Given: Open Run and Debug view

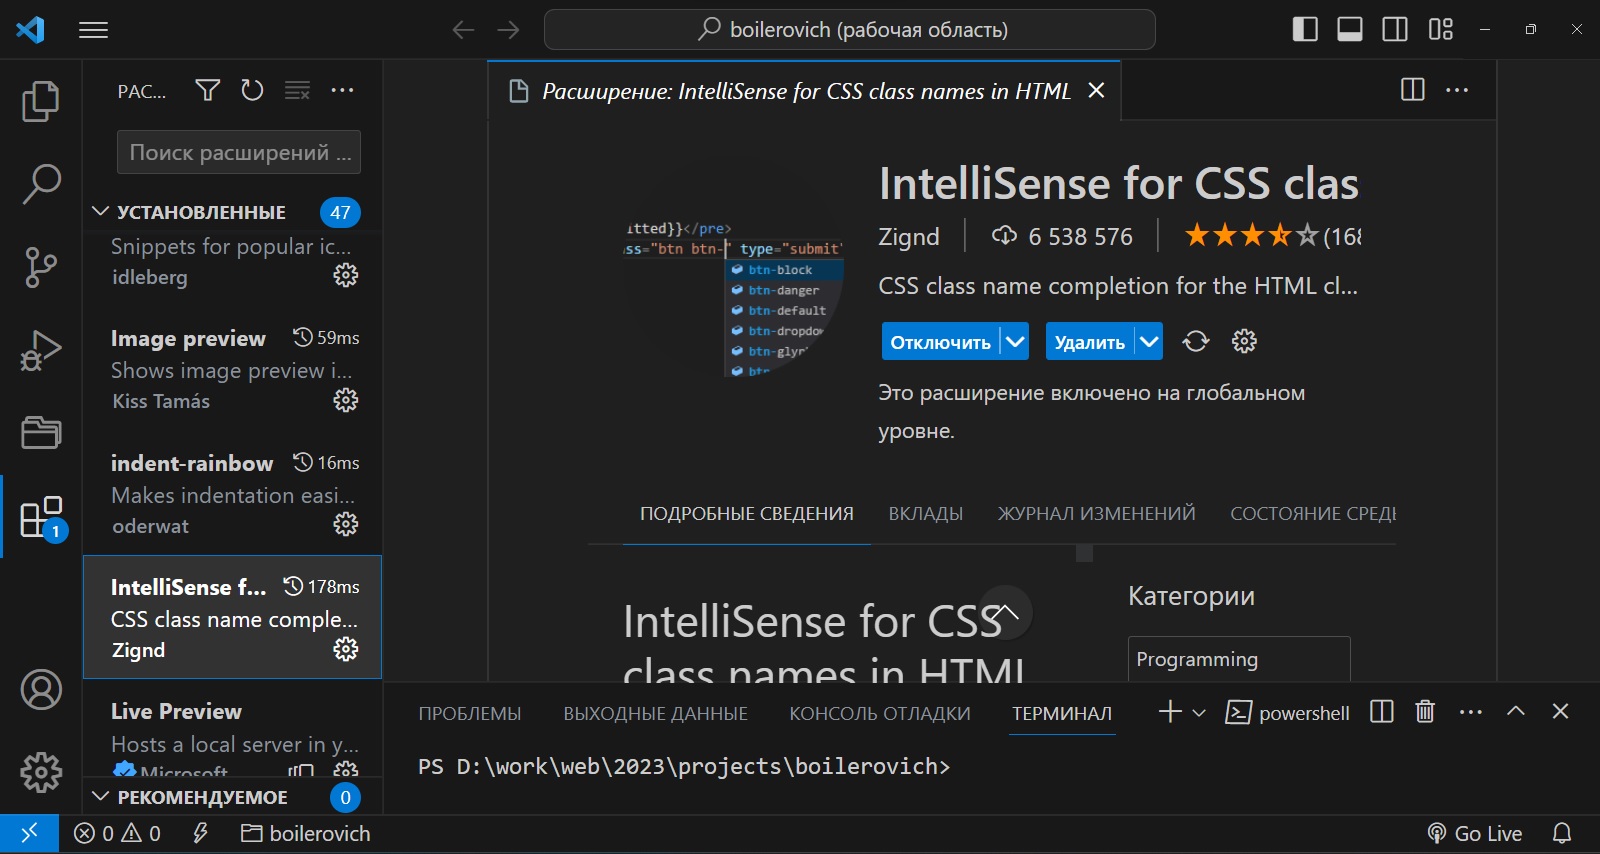Looking at the screenshot, I should [41, 350].
